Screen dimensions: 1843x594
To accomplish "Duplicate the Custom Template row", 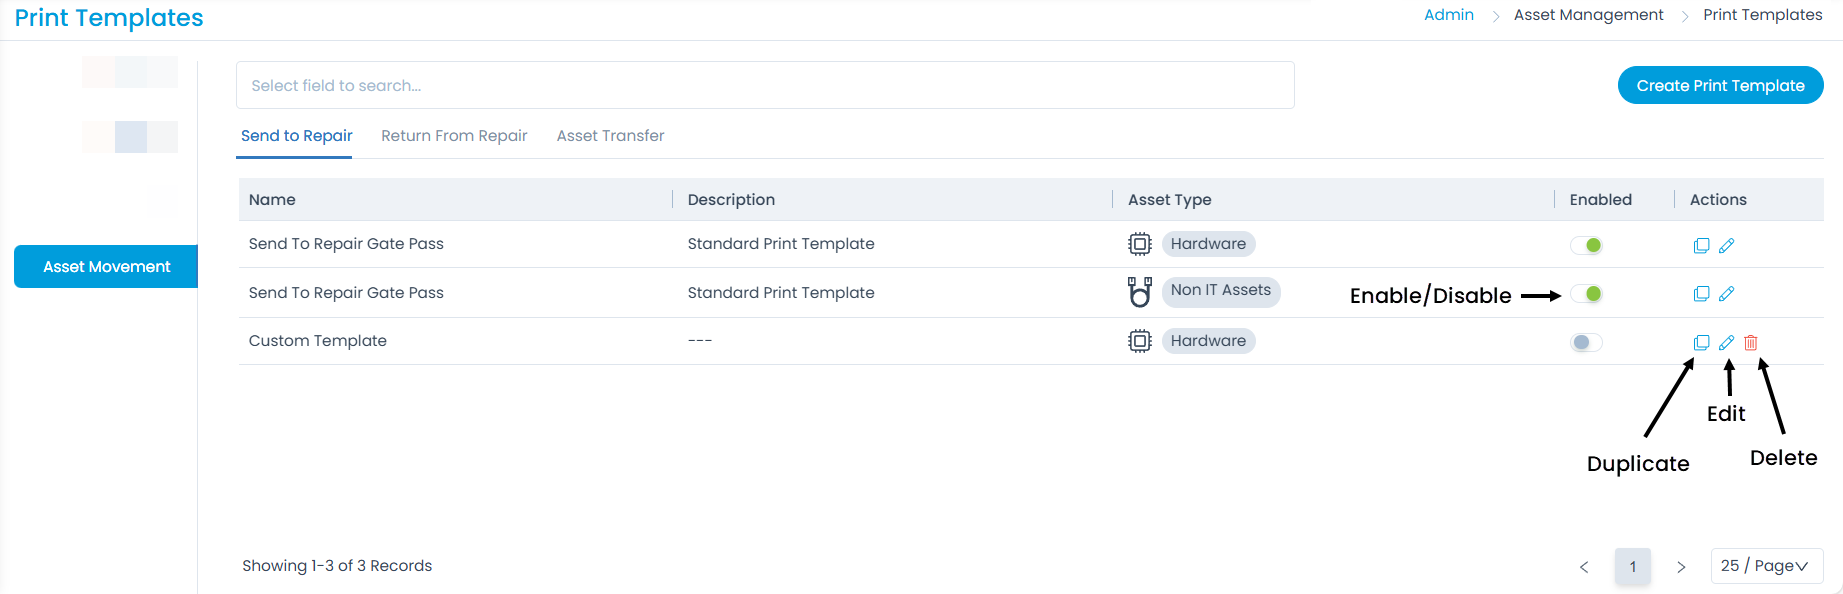I will tap(1701, 342).
